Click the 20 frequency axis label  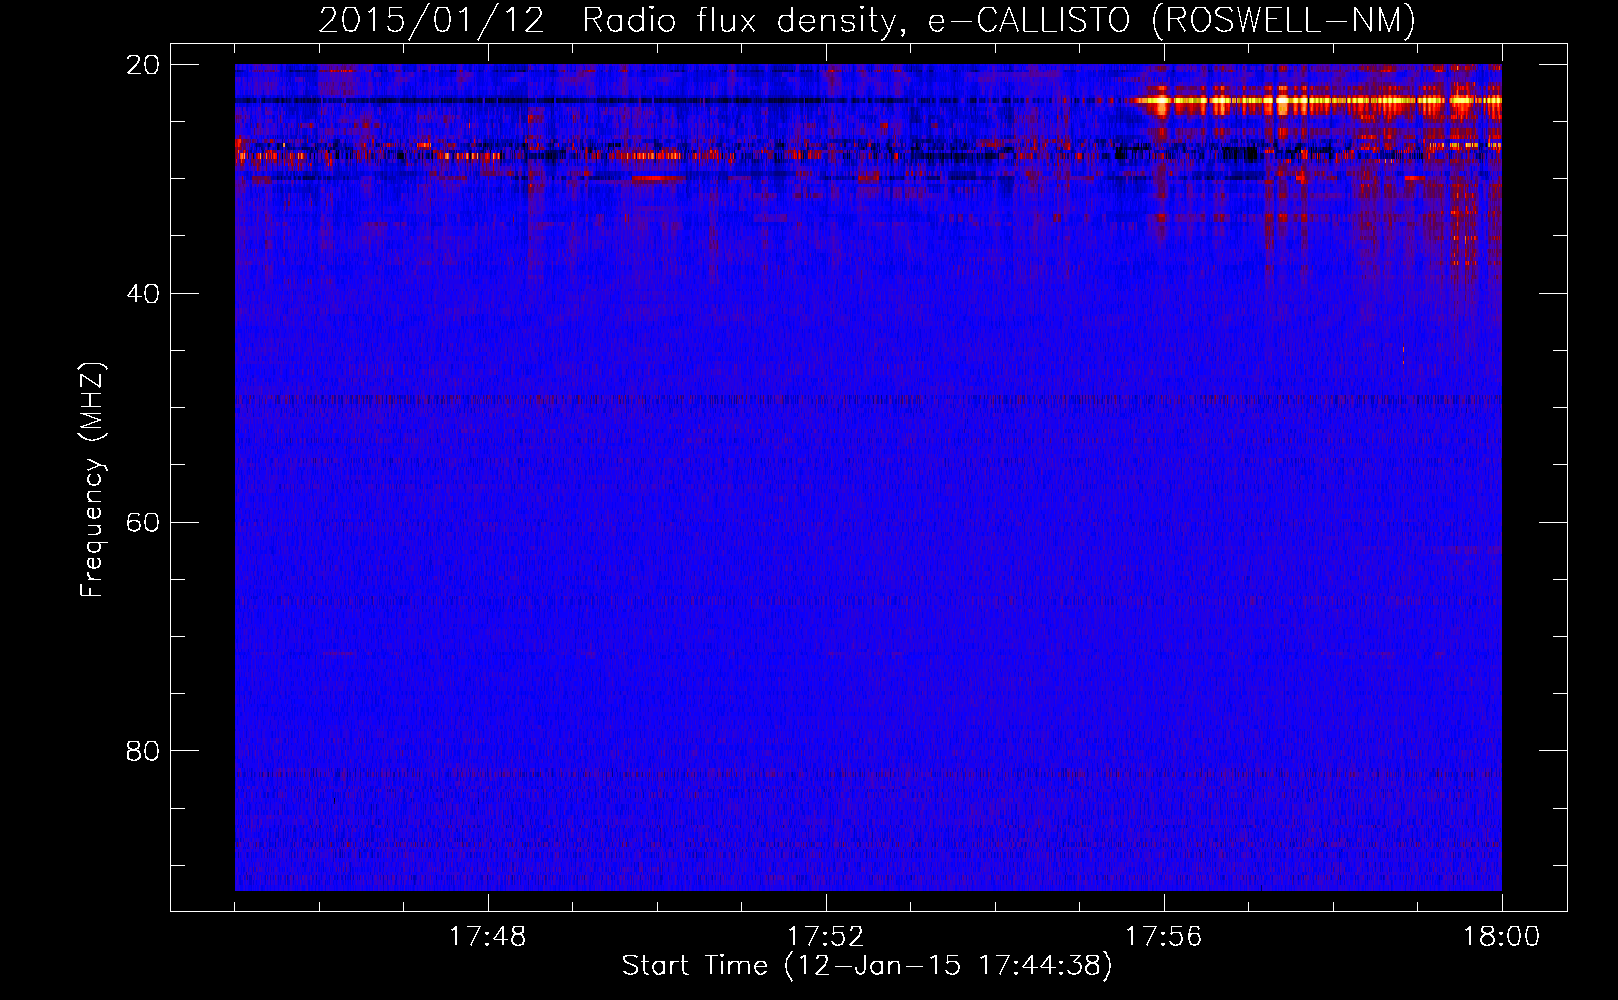pyautogui.click(x=142, y=65)
